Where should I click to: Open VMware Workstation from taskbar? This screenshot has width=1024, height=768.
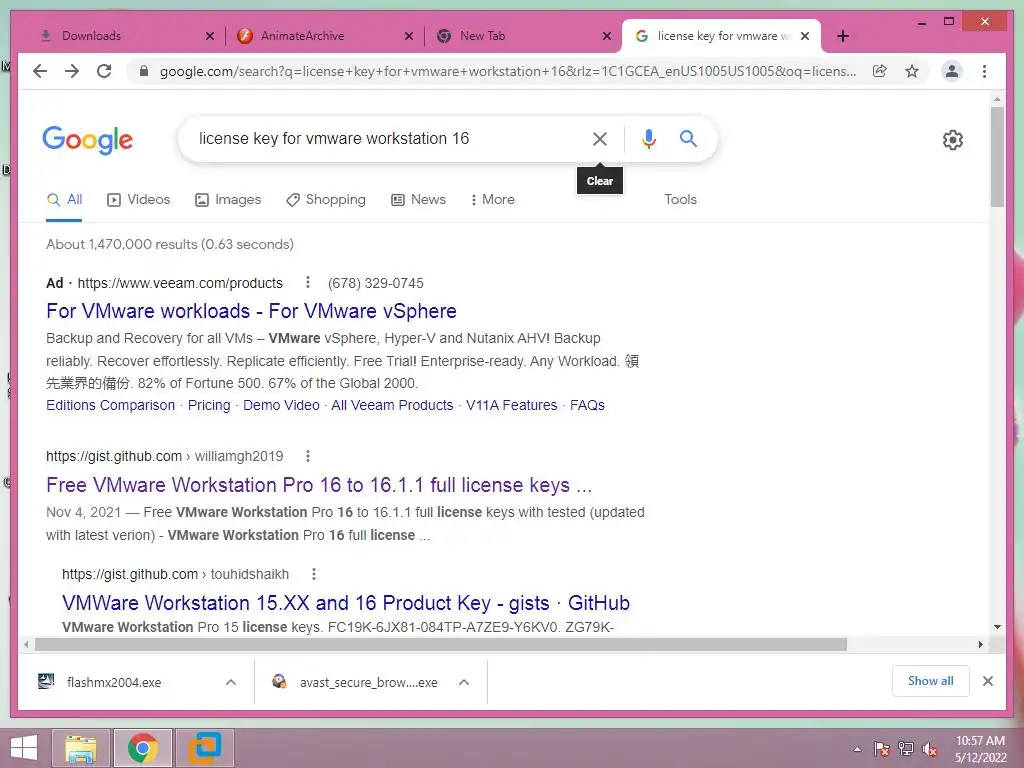tap(205, 748)
